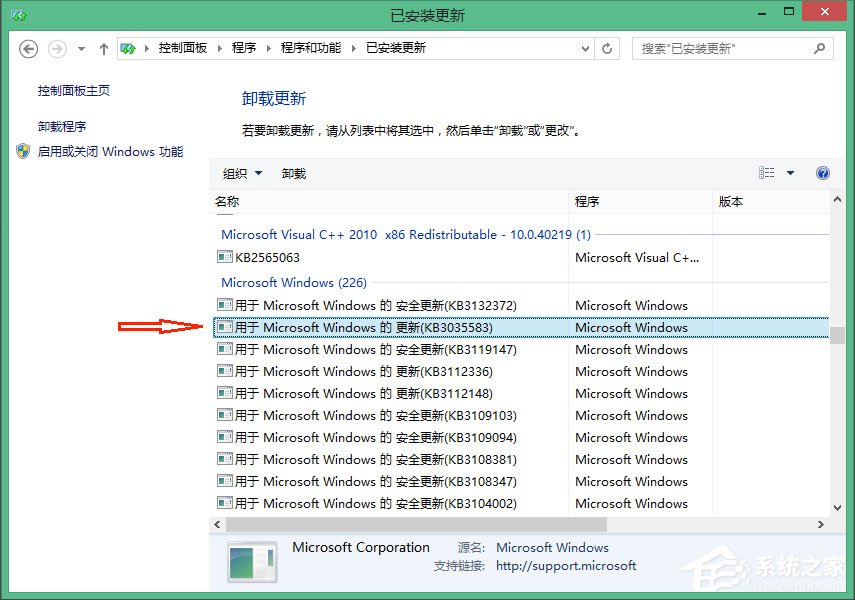The image size is (855, 600).
Task: Click the Control Panel icon in the address bar
Action: tap(128, 48)
